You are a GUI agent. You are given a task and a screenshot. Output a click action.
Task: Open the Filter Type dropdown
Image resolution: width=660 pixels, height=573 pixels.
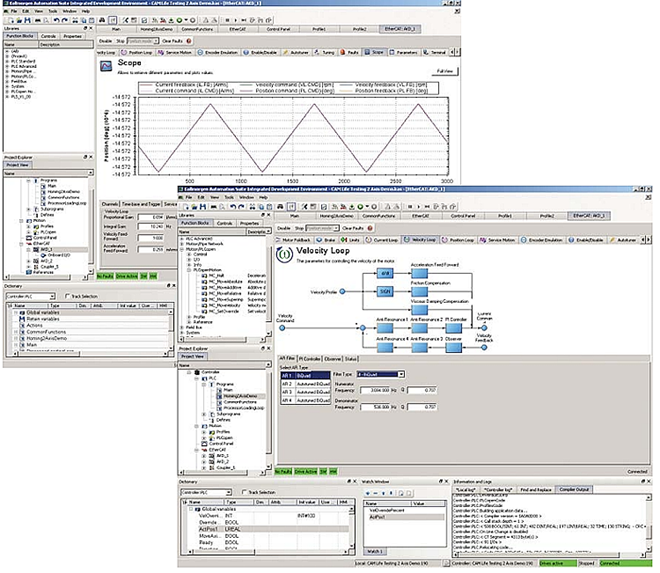pos(401,374)
